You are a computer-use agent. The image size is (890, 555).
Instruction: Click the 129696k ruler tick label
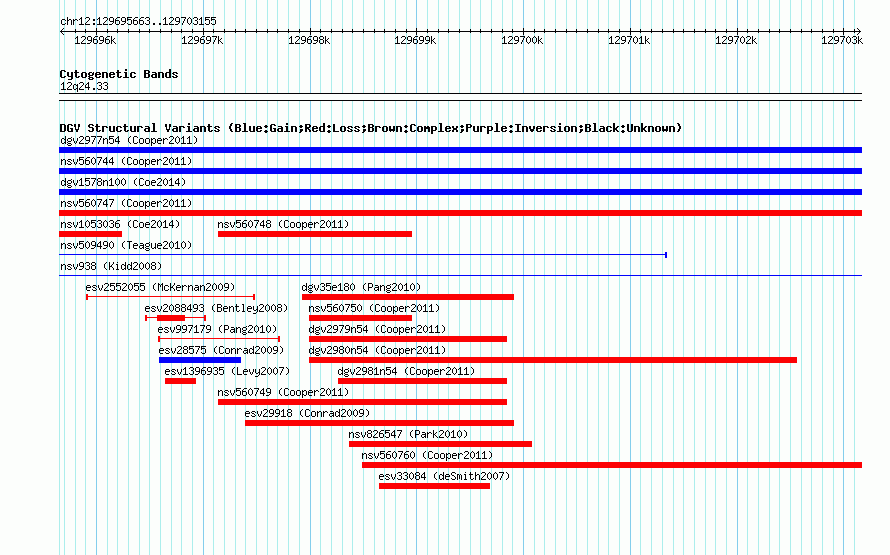point(95,40)
